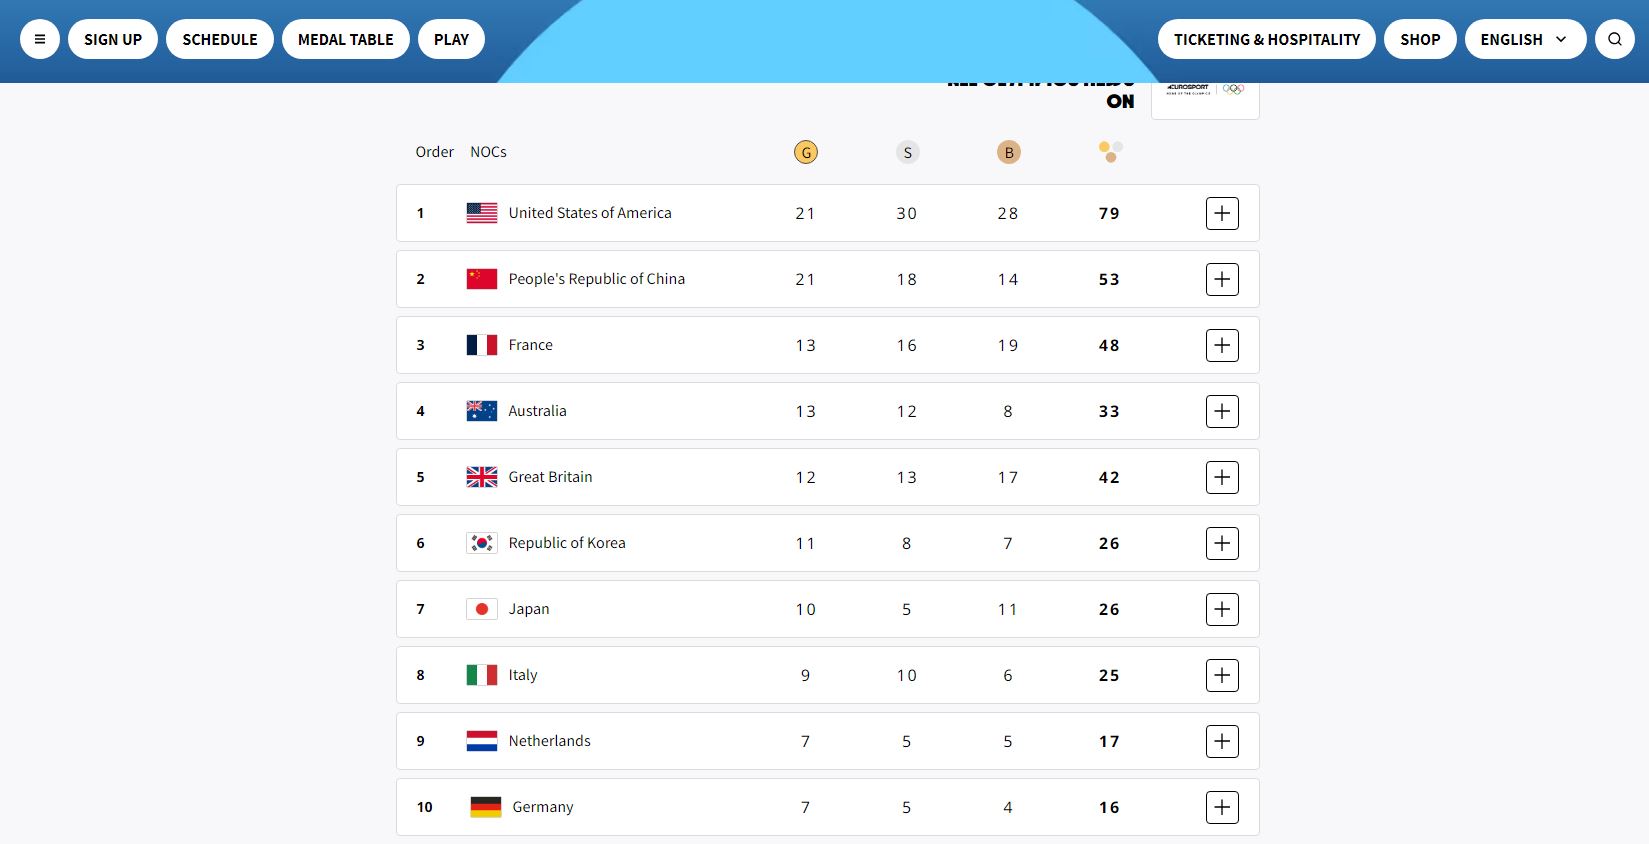Image resolution: width=1649 pixels, height=844 pixels.
Task: Expand the France medal details
Action: click(x=1222, y=345)
